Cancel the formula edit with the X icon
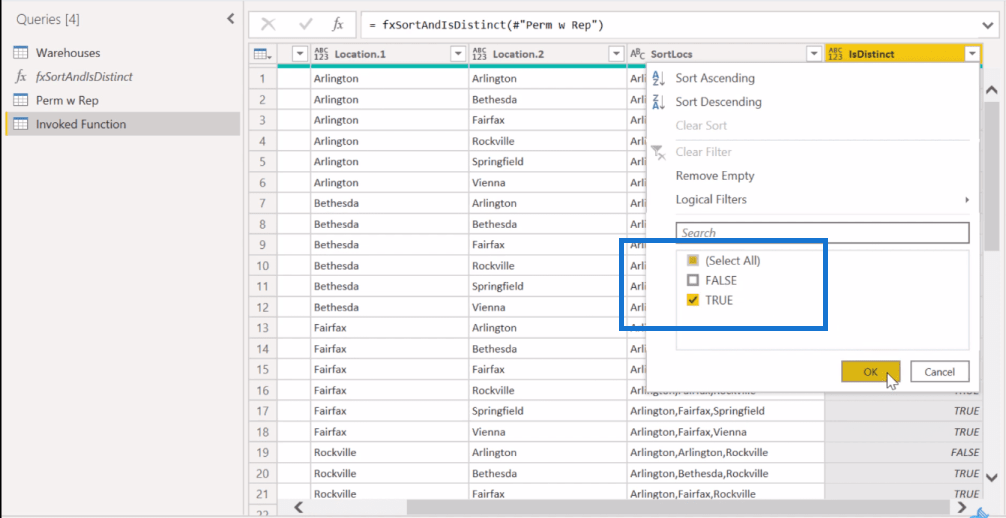 click(268, 24)
